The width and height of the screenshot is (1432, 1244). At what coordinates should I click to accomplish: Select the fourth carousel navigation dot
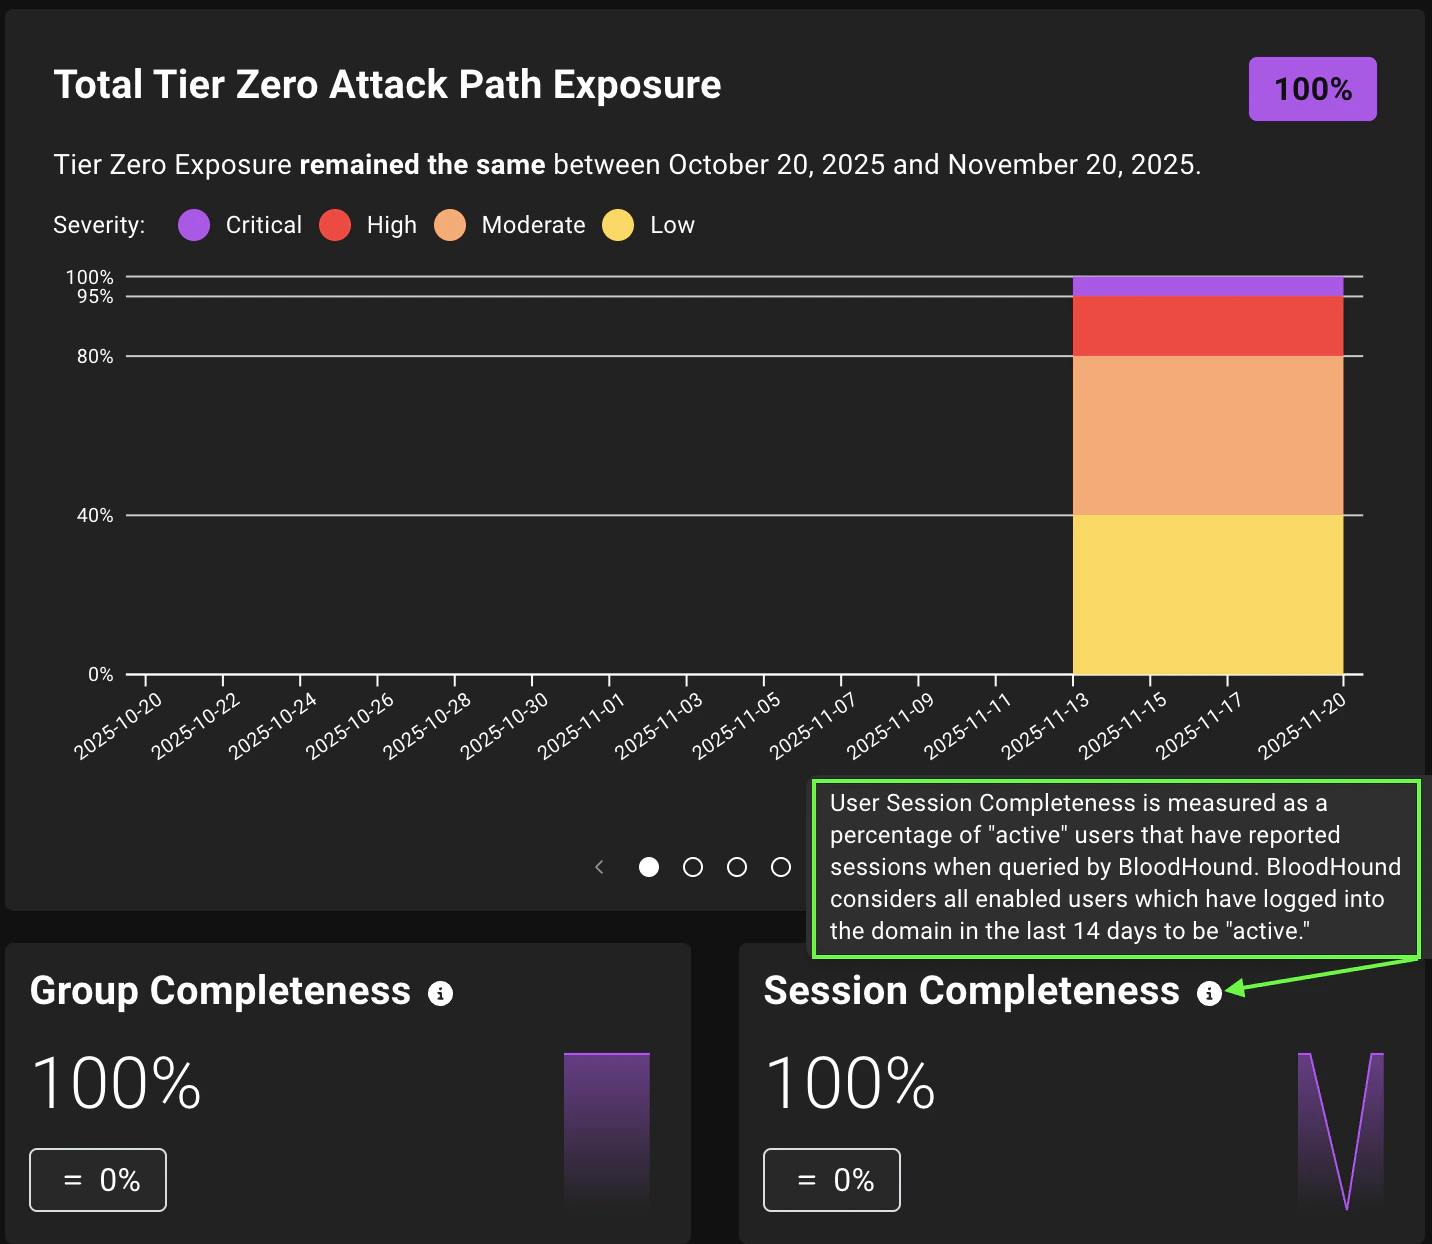coord(781,867)
